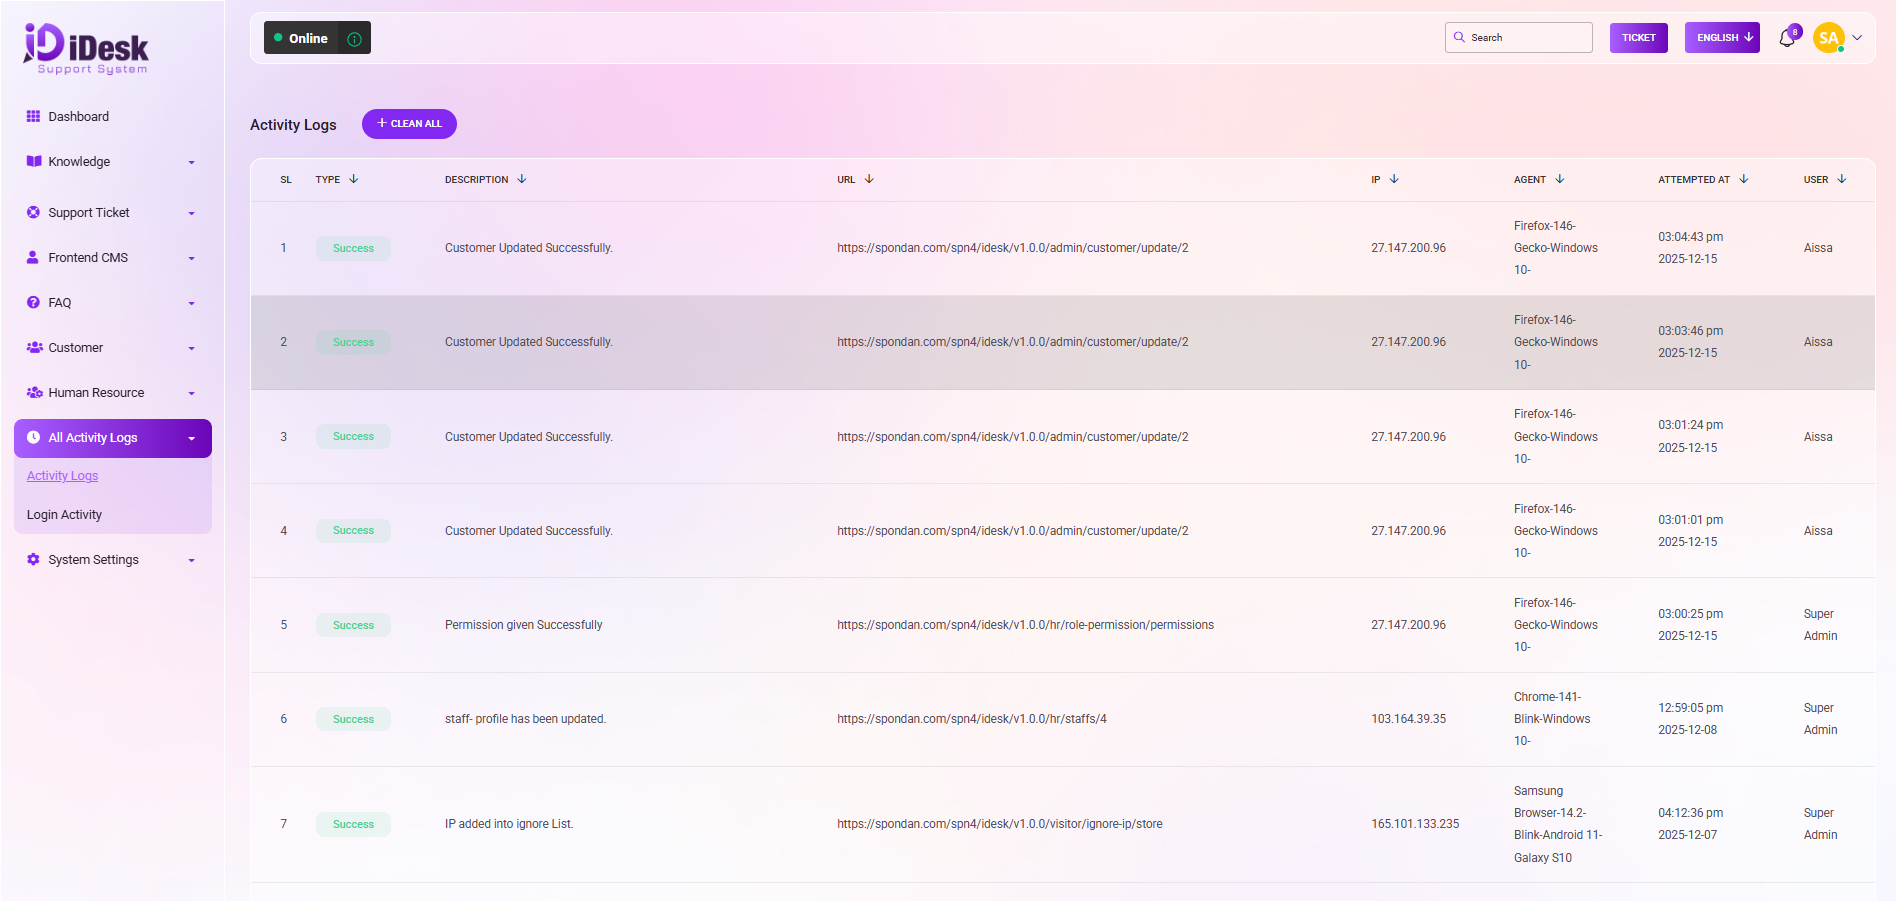Click the Knowledge book icon
This screenshot has height=901, width=1896.
pos(33,161)
